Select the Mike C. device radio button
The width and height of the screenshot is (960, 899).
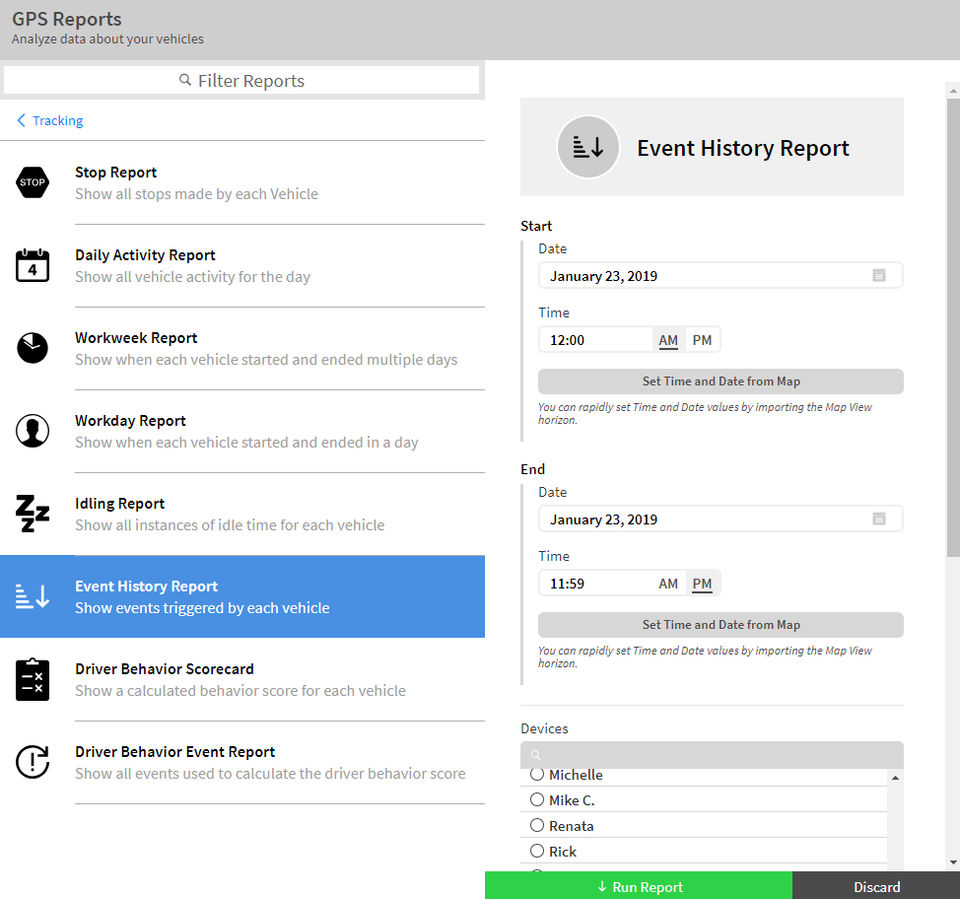pyautogui.click(x=537, y=799)
